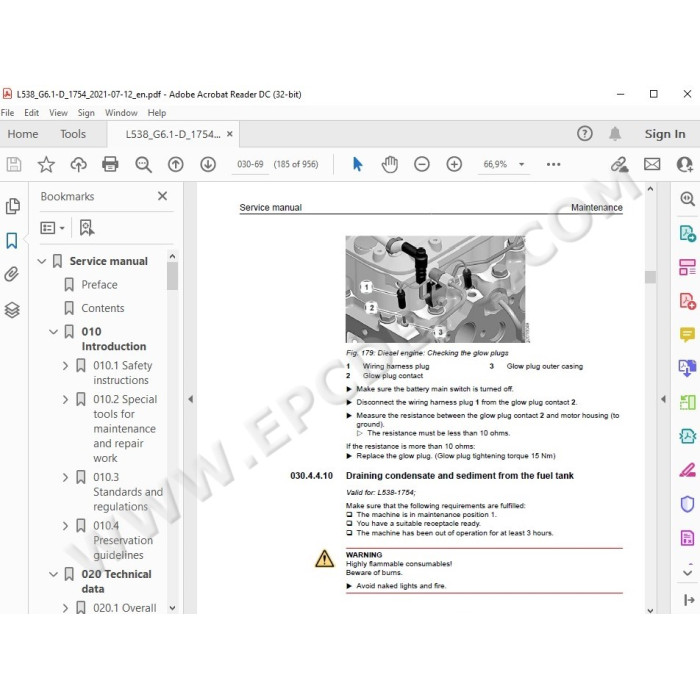Collapse the right tools pane arrow
Screen dimensions: 700x700
coord(663,399)
